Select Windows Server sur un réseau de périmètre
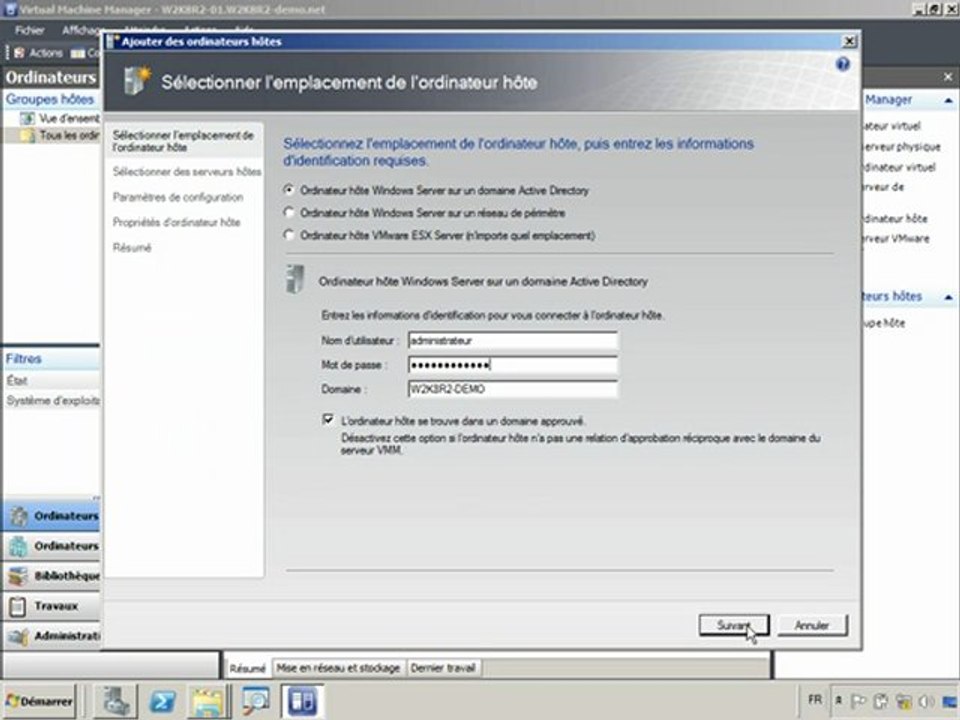Image resolution: width=960 pixels, height=720 pixels. (x=288, y=212)
